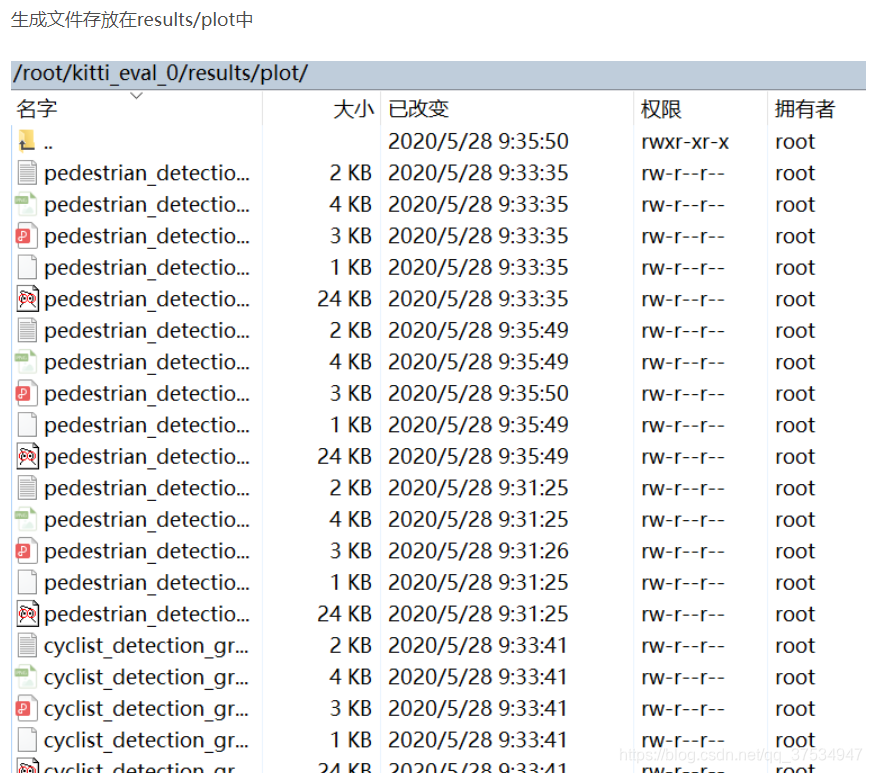872x773 pixels.
Task: Click blank icon of 1 KB pedestrian file modified 9:33:35
Action: (27, 267)
